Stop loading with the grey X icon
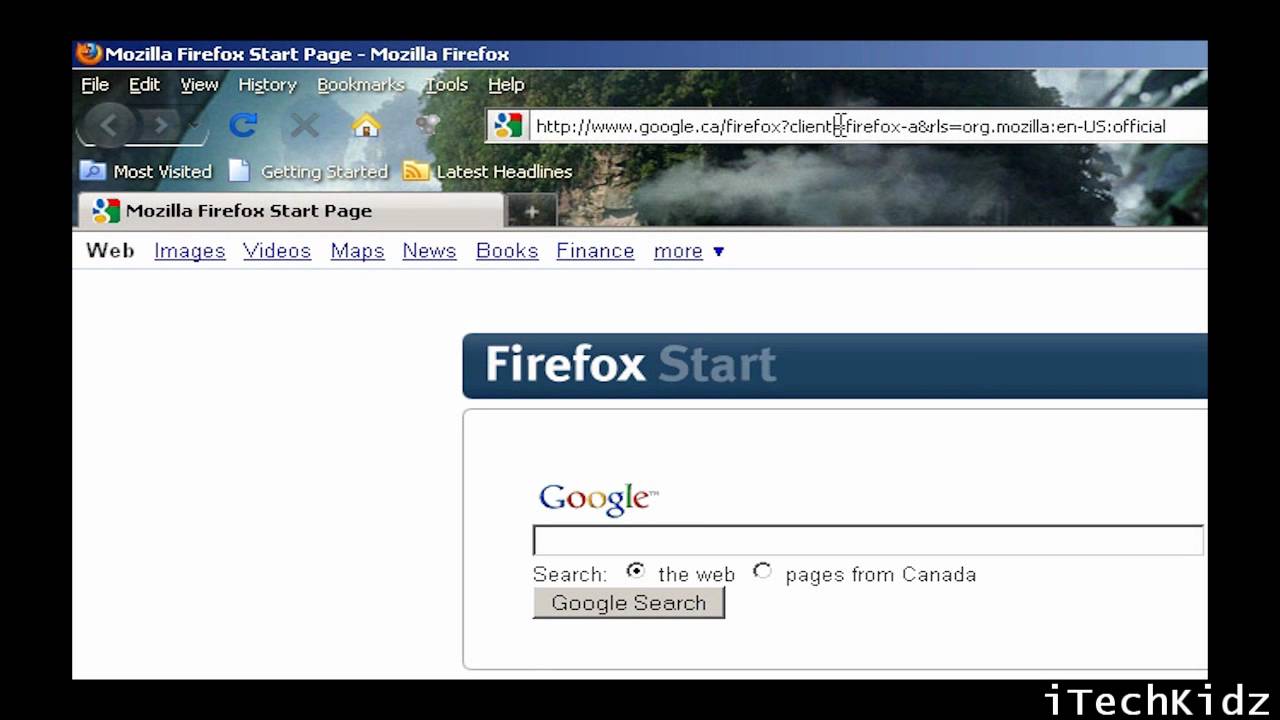Image resolution: width=1280 pixels, height=720 pixels. click(x=304, y=125)
